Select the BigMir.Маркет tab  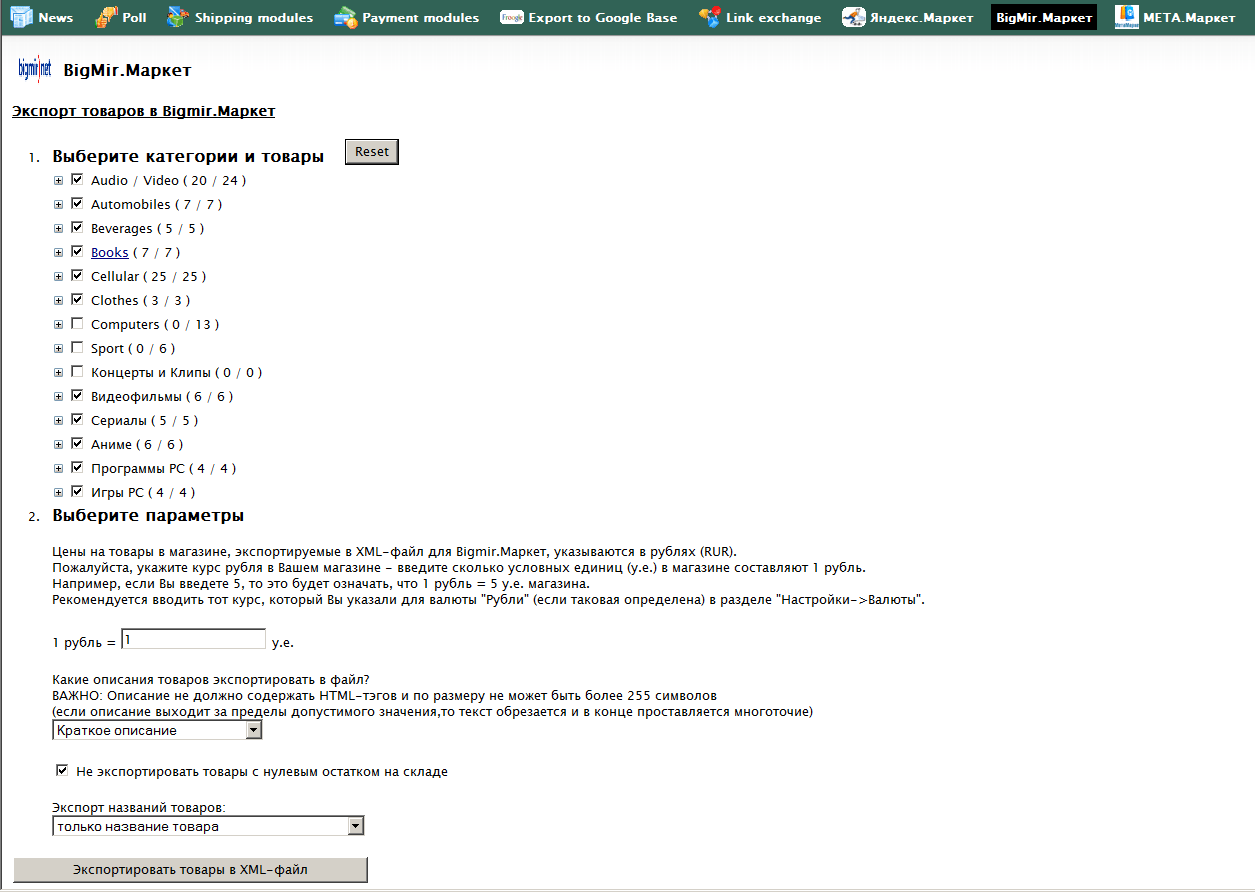[1044, 17]
